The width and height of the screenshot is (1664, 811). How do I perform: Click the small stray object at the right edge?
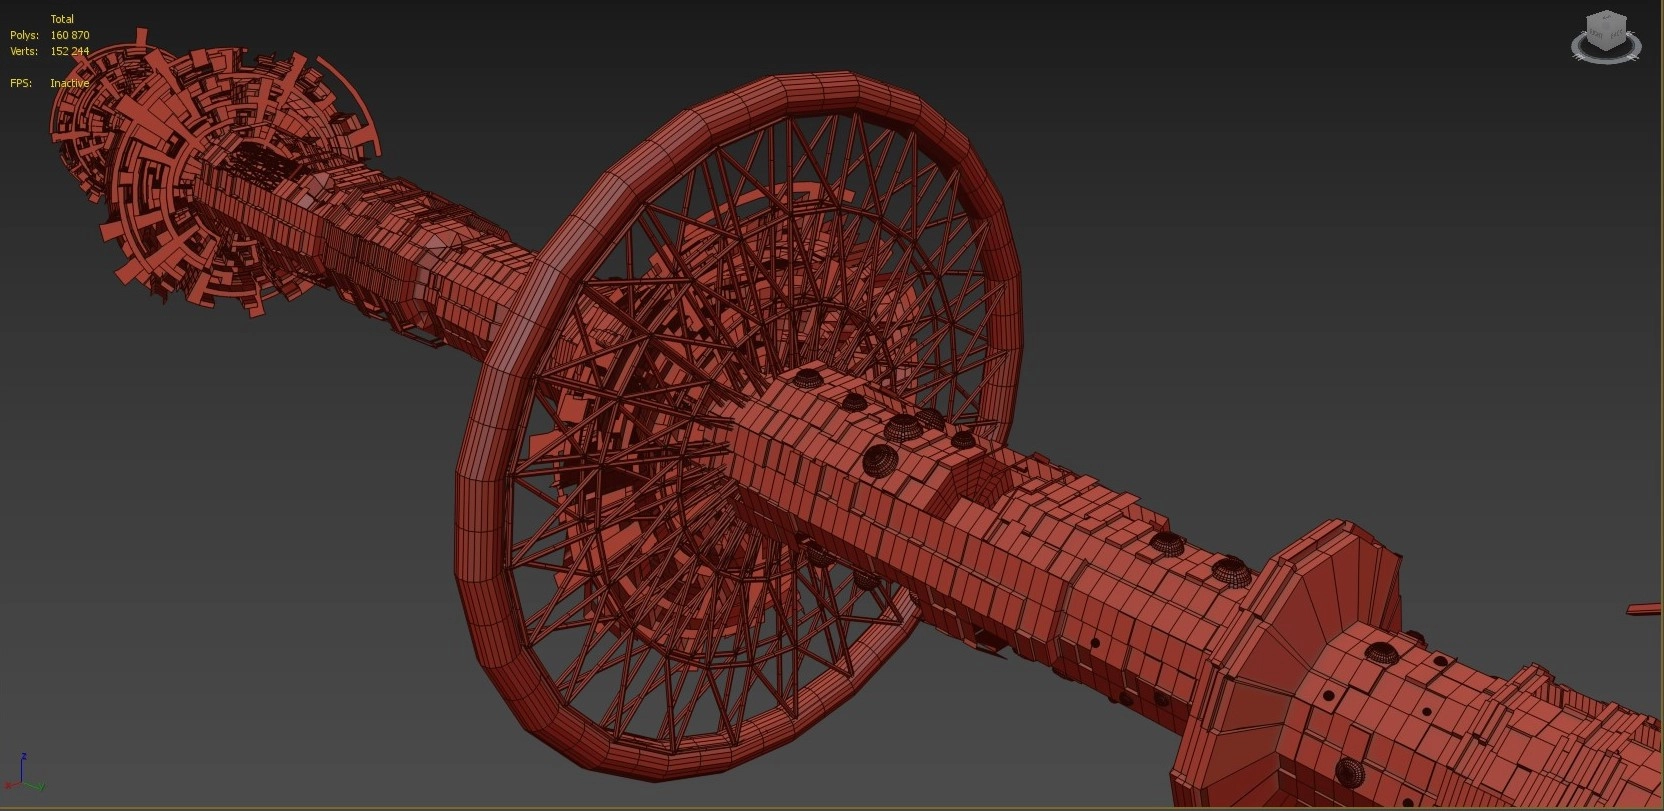click(x=1645, y=609)
